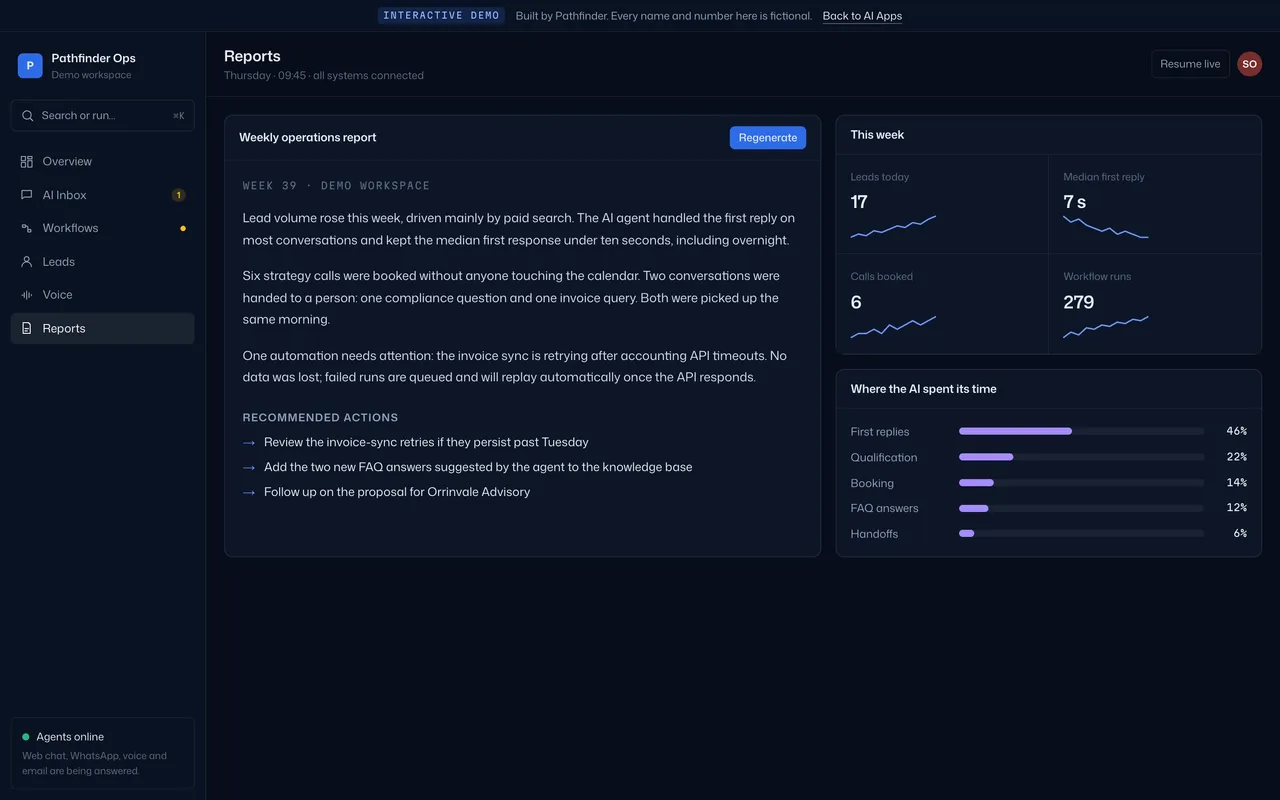1280x800 pixels.
Task: Open the SO user avatar
Action: pyautogui.click(x=1250, y=64)
